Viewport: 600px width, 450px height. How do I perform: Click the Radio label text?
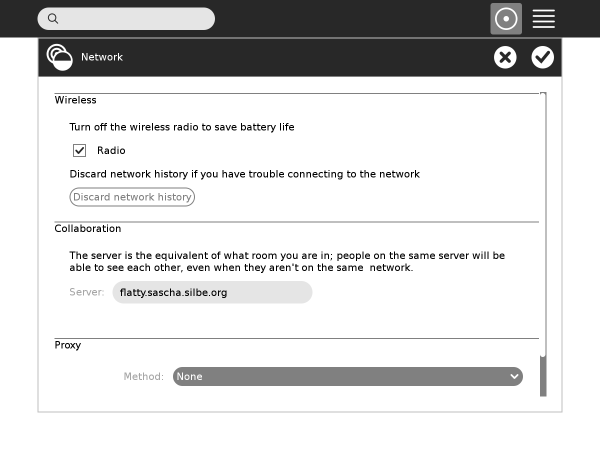tap(111, 151)
